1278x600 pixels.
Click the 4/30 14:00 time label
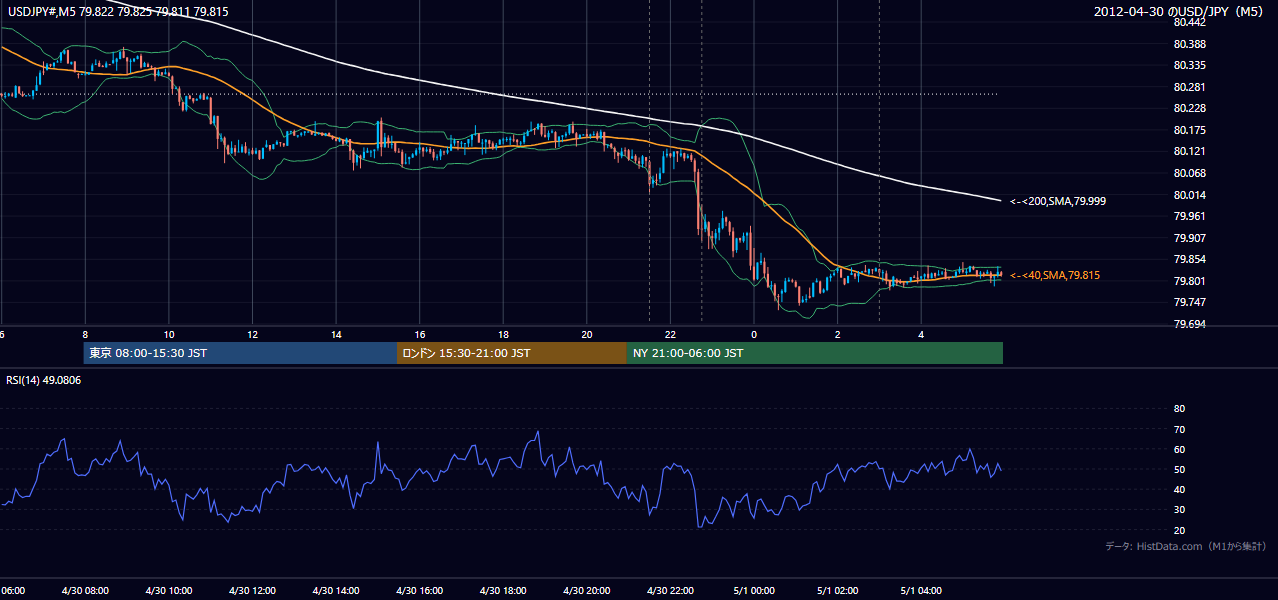point(336,590)
